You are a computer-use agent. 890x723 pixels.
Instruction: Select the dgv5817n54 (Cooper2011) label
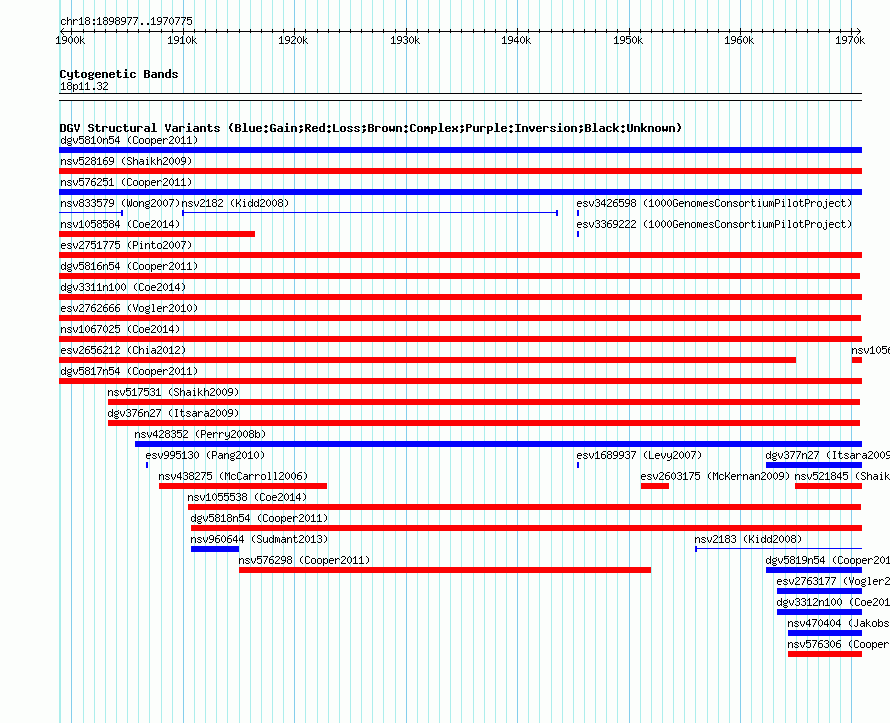[129, 371]
